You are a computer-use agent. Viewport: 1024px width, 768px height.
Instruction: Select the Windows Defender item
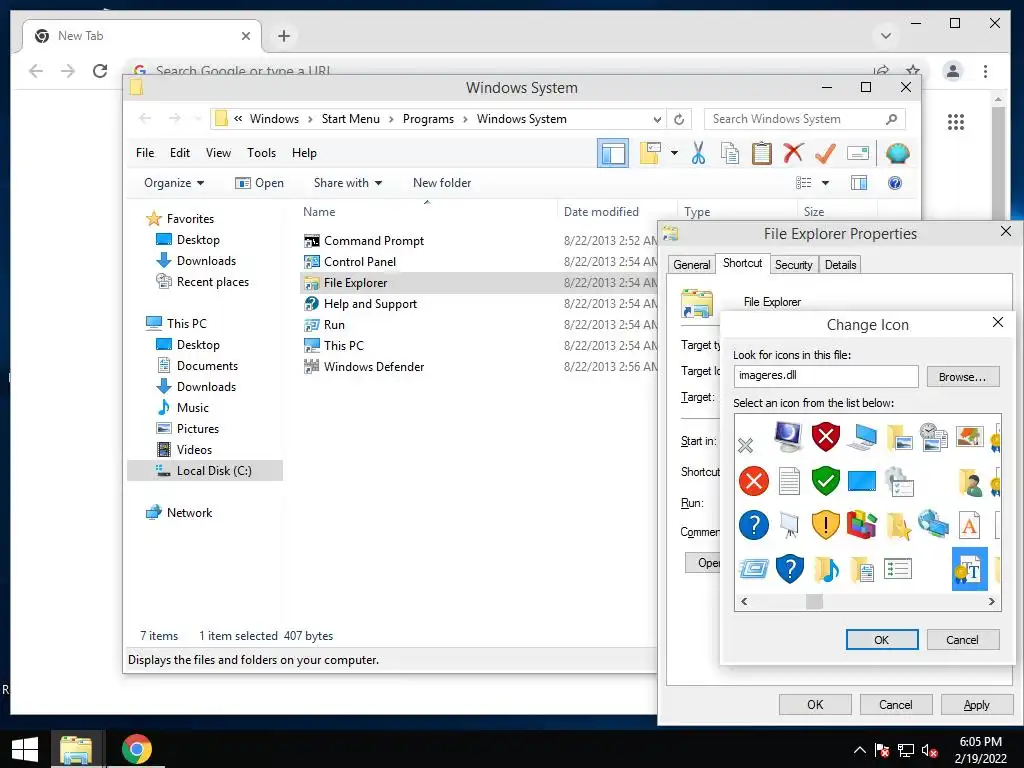[363, 366]
